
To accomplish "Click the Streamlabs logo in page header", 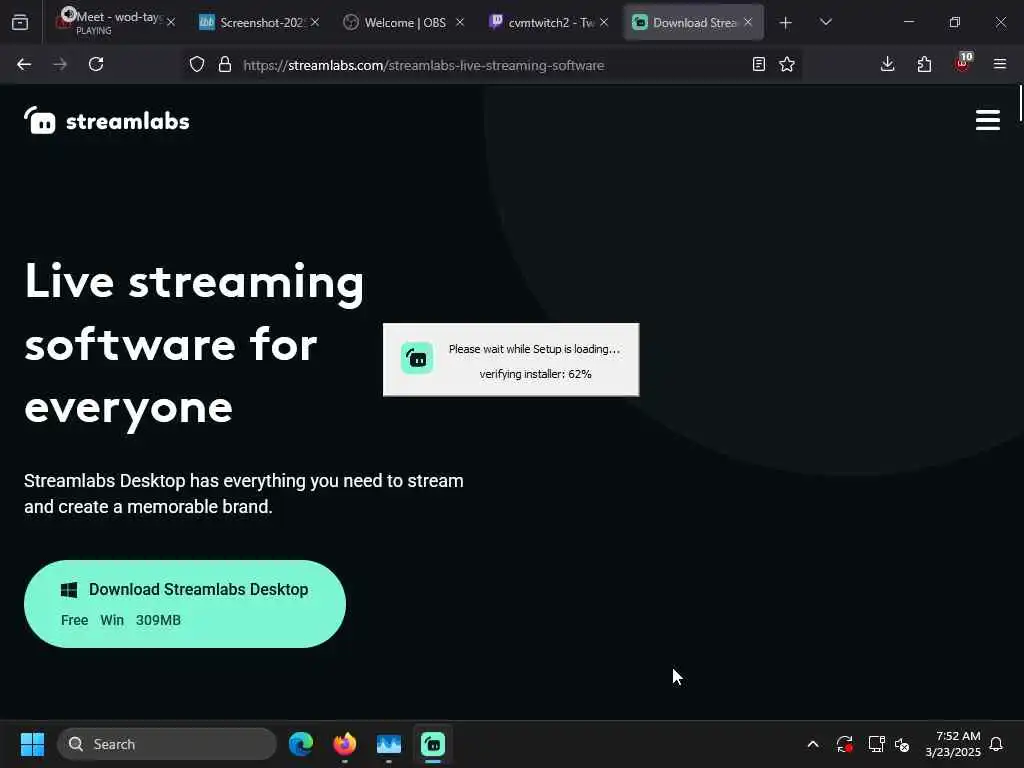I will pos(106,121).
